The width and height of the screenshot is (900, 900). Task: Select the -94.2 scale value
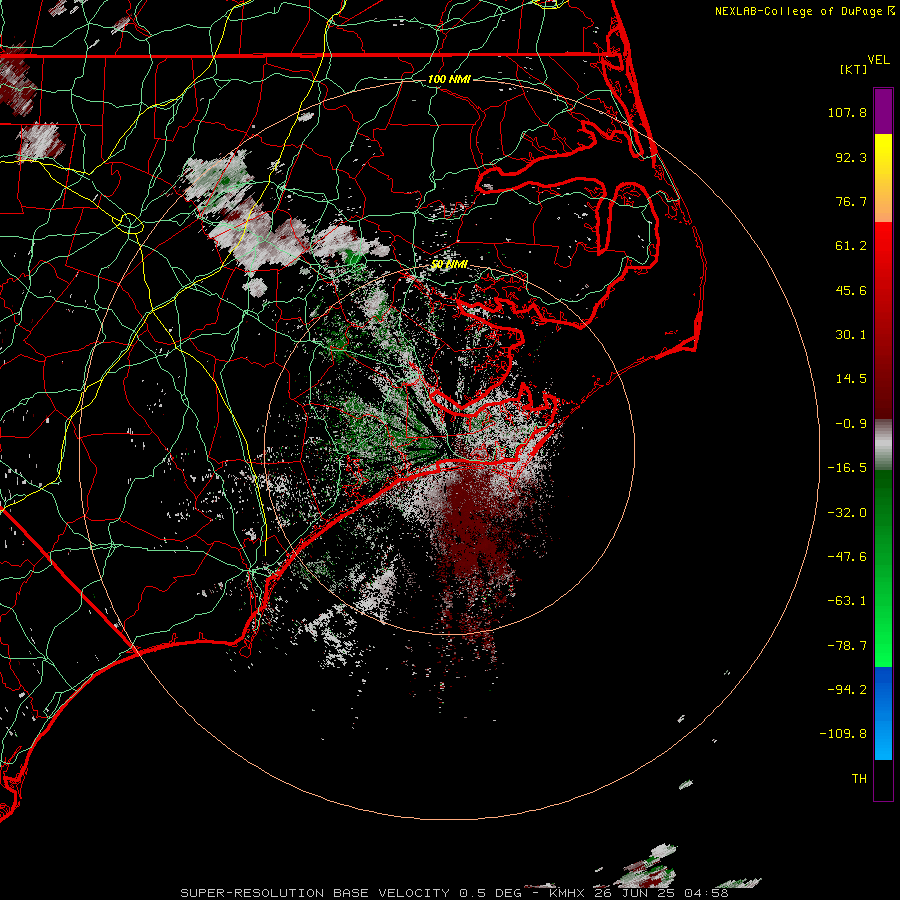point(847,689)
